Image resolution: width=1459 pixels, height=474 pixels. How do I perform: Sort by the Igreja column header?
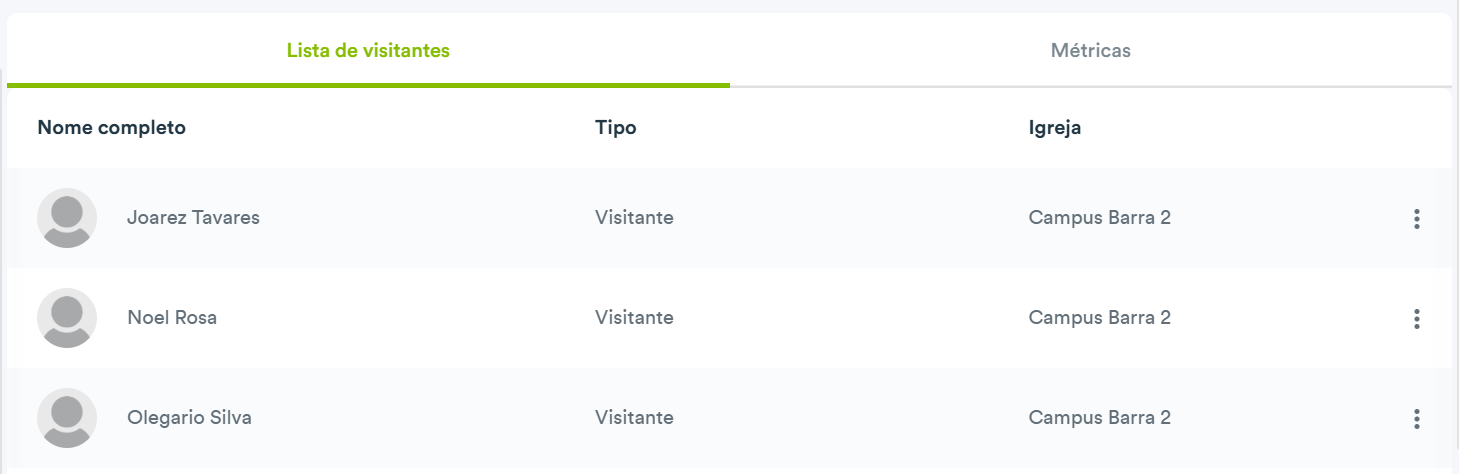point(1055,127)
